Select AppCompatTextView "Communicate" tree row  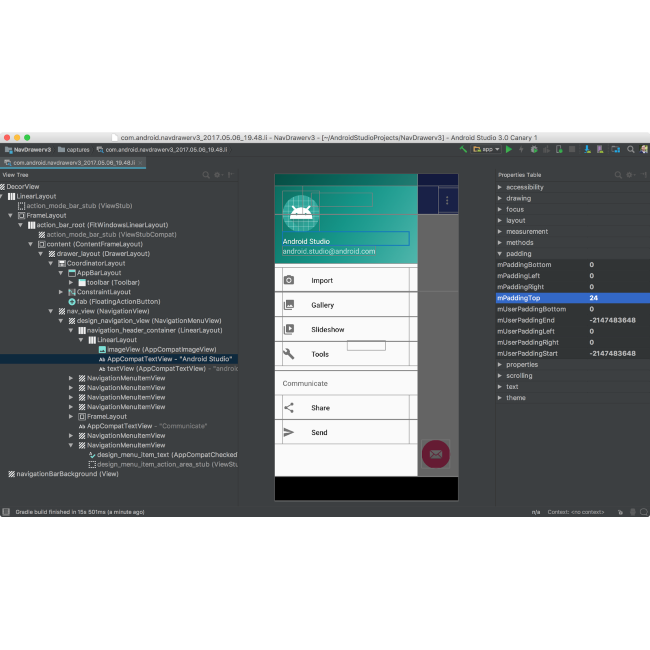[143, 426]
